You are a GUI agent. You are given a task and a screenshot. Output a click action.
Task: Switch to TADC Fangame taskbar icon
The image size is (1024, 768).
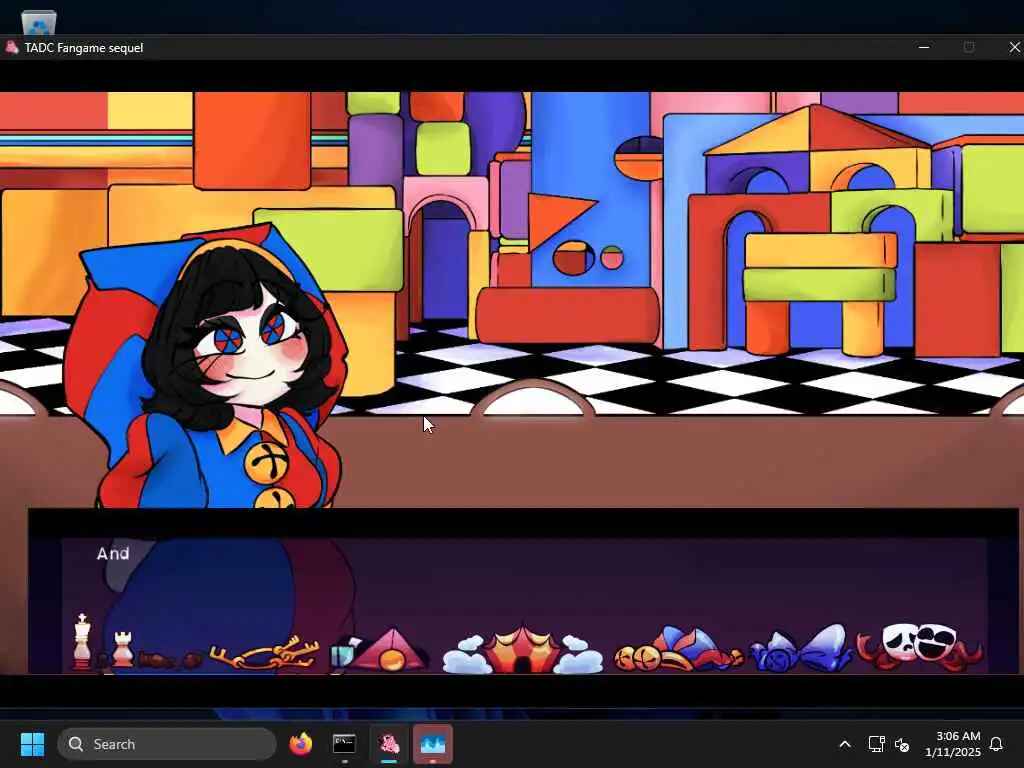coord(389,744)
